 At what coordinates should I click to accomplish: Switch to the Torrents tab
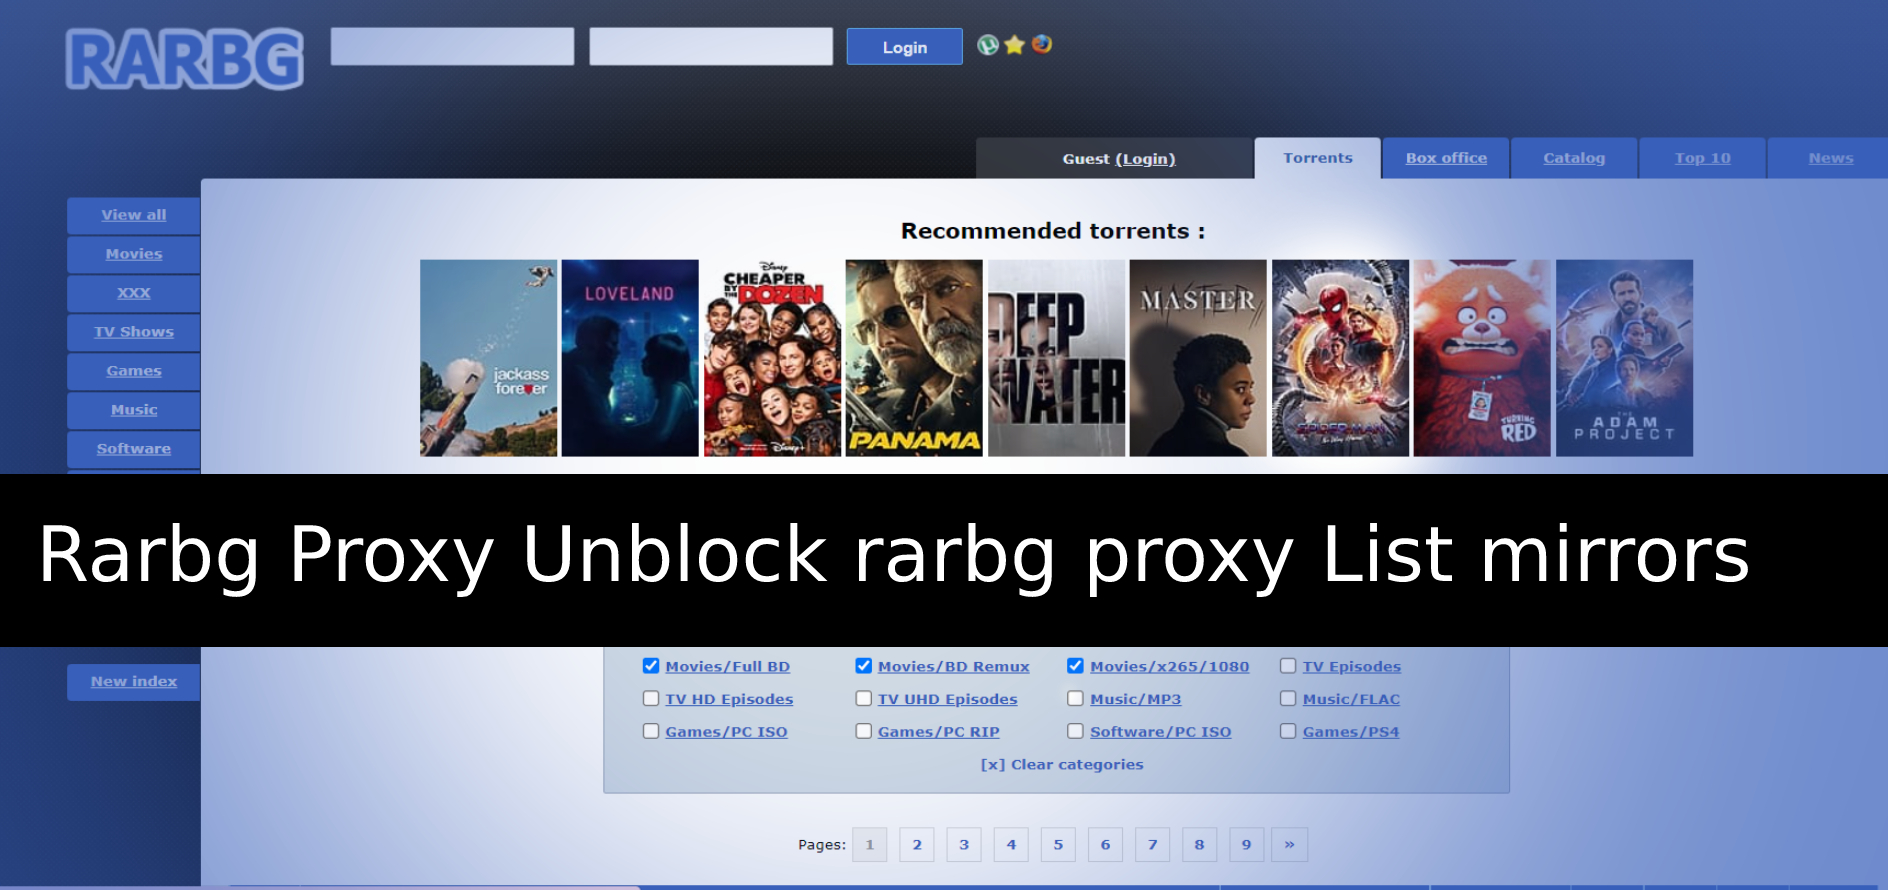point(1318,158)
